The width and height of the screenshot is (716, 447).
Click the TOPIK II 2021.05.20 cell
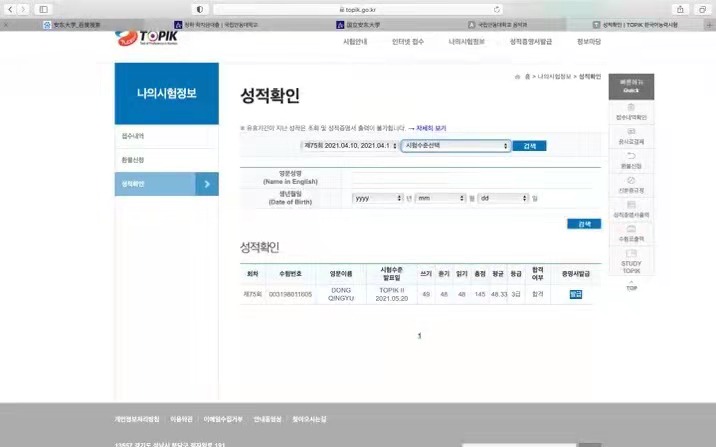tap(392, 294)
